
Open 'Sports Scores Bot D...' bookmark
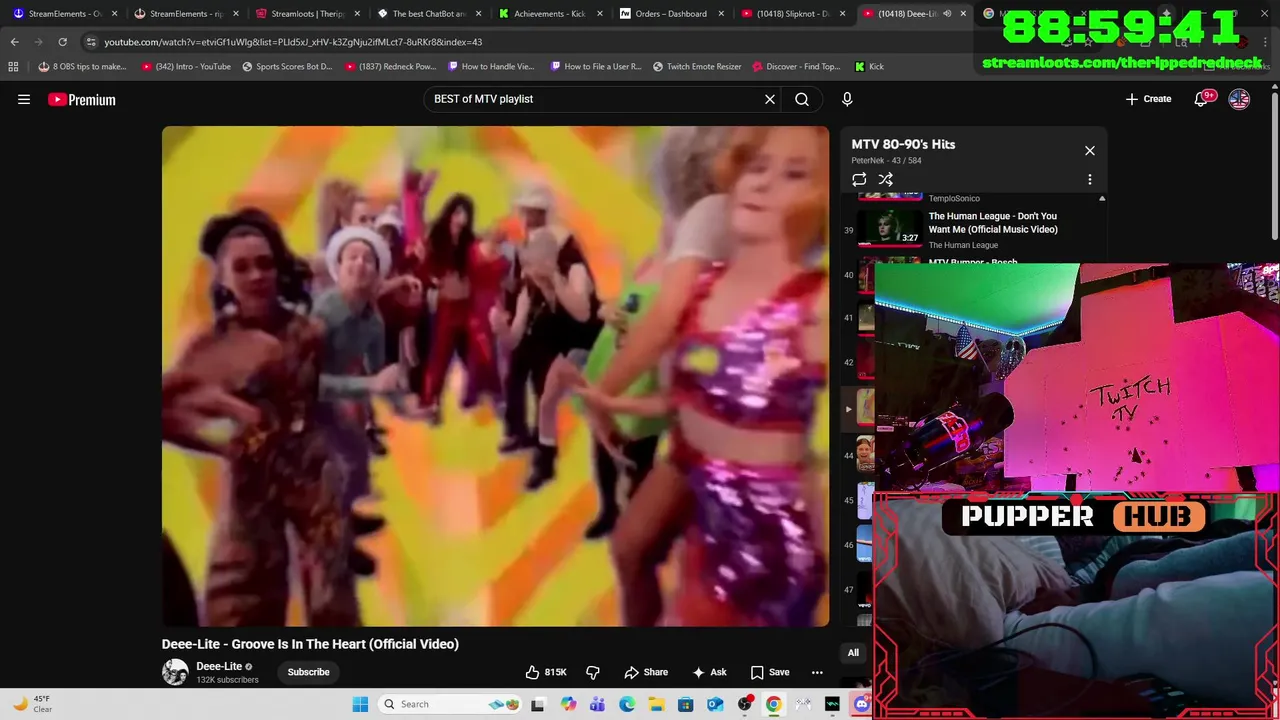tap(287, 66)
